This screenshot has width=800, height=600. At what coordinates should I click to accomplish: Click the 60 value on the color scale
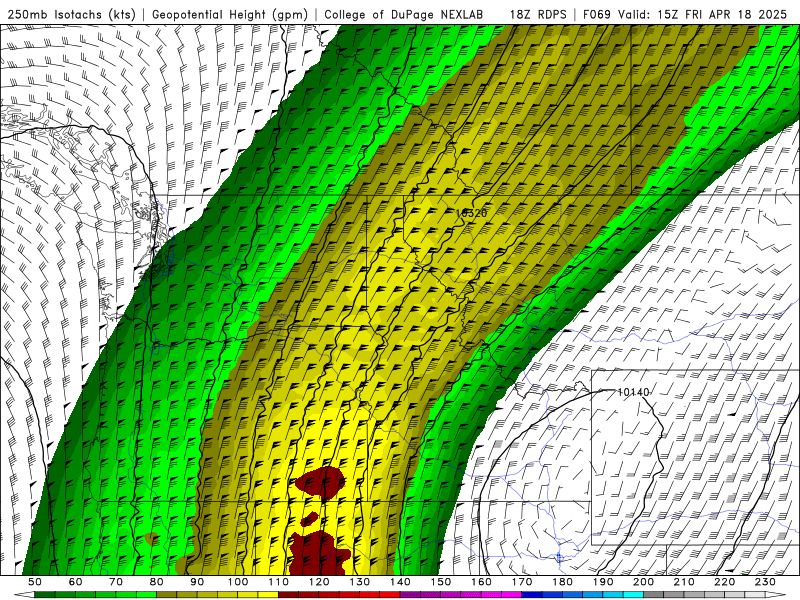pyautogui.click(x=75, y=582)
